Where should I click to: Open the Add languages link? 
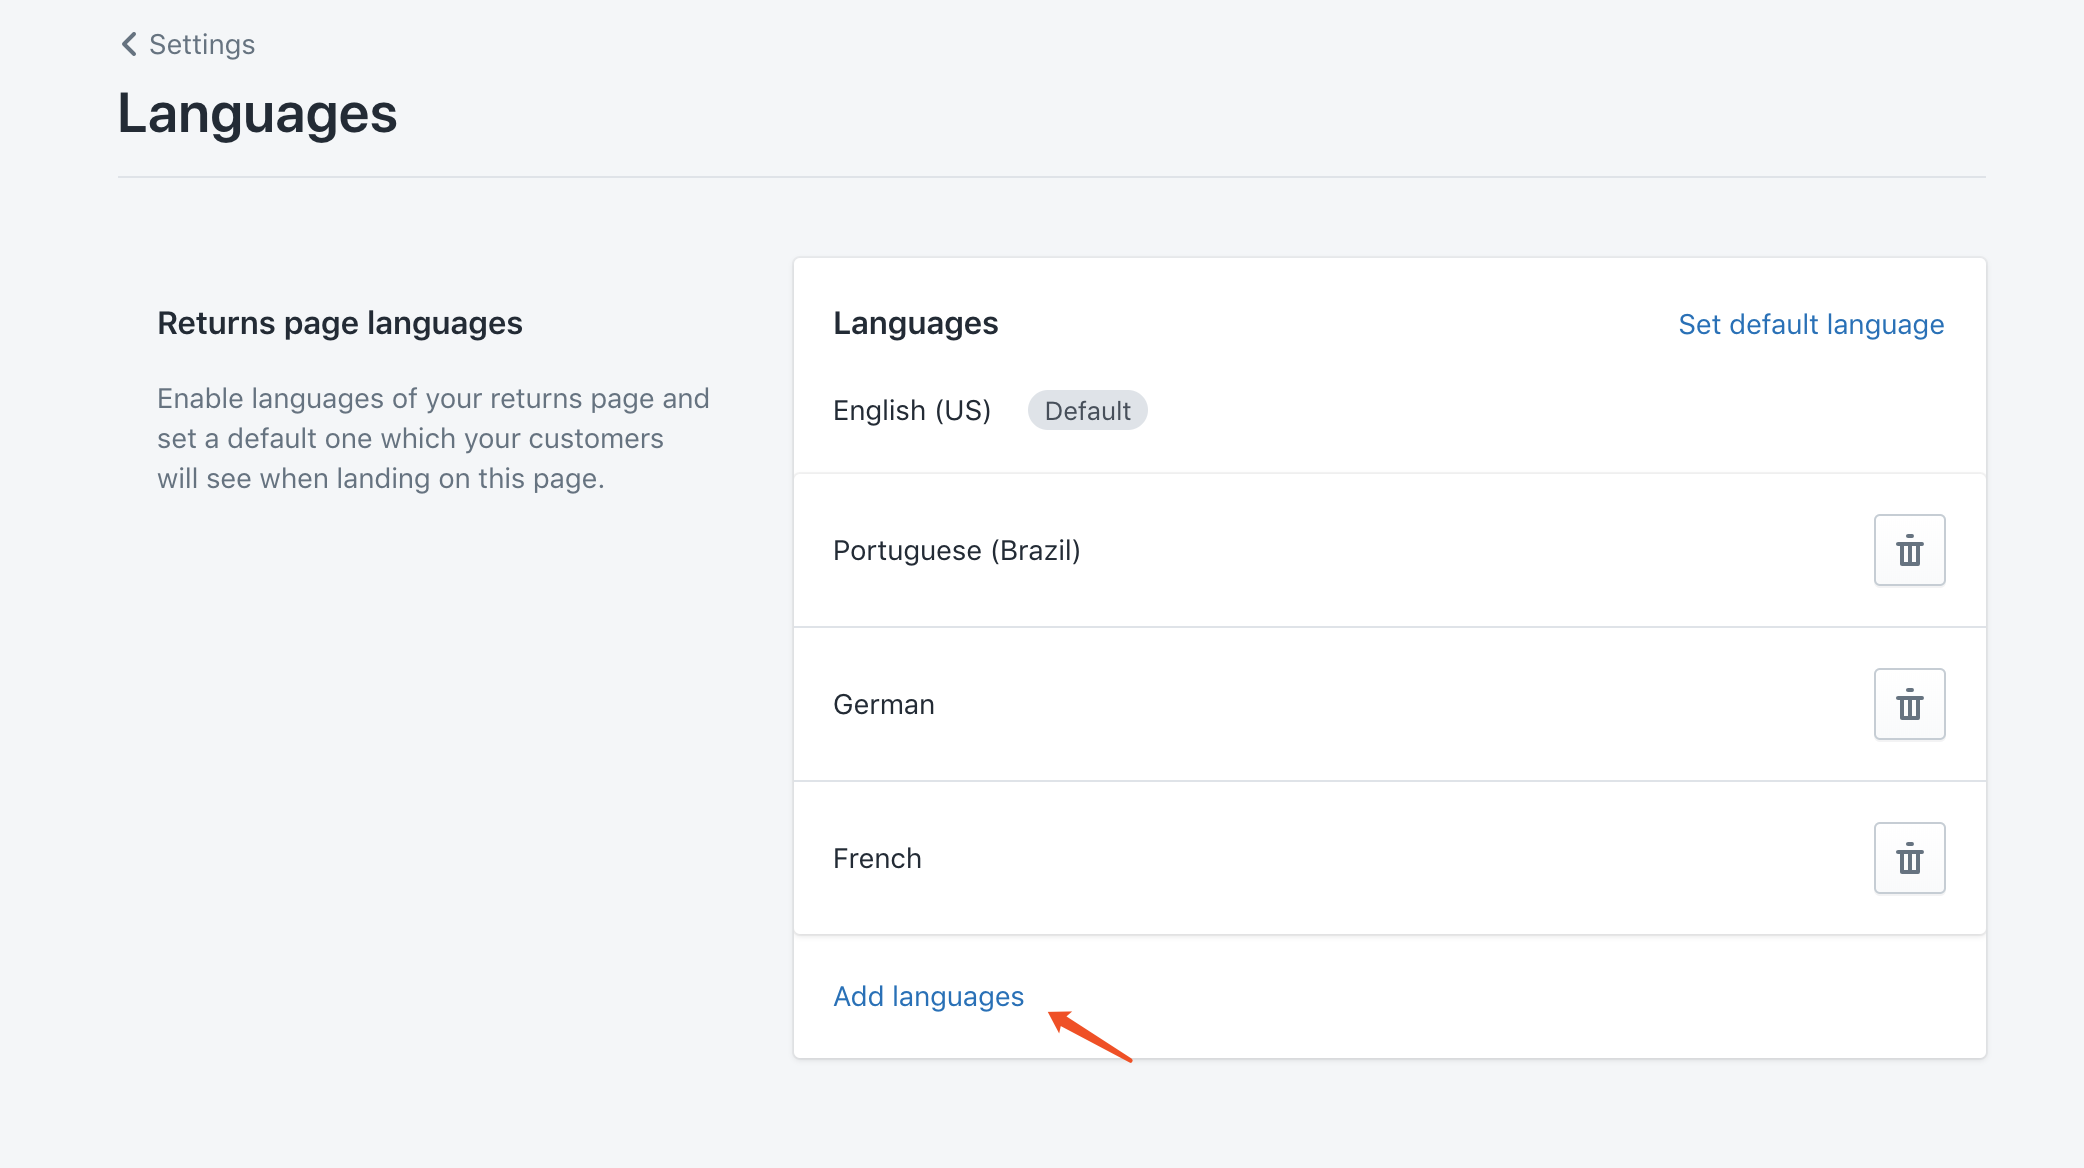[928, 996]
